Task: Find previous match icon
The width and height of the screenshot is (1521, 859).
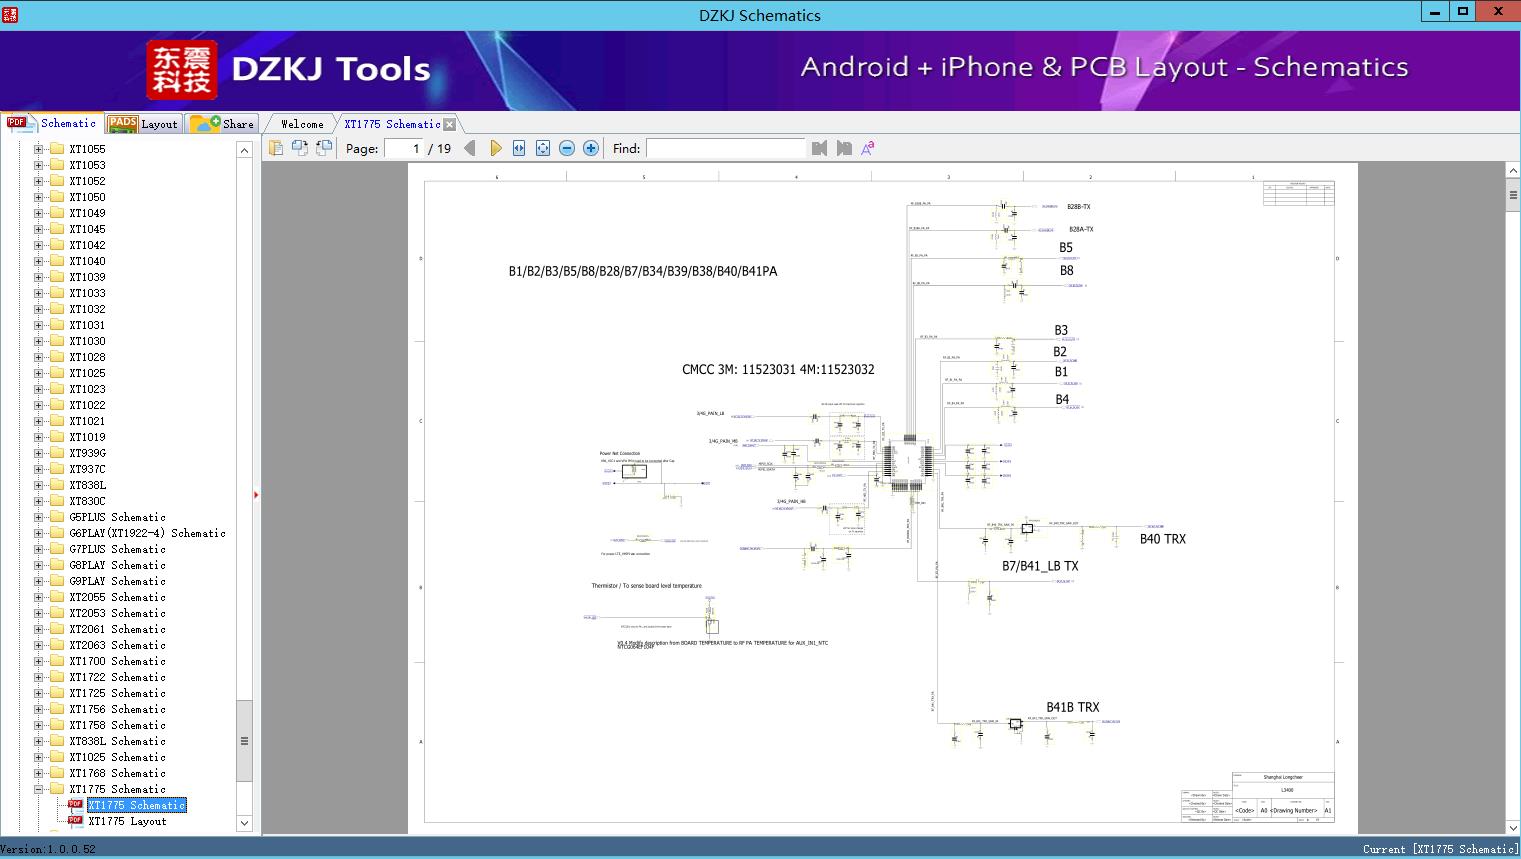Action: coord(820,148)
